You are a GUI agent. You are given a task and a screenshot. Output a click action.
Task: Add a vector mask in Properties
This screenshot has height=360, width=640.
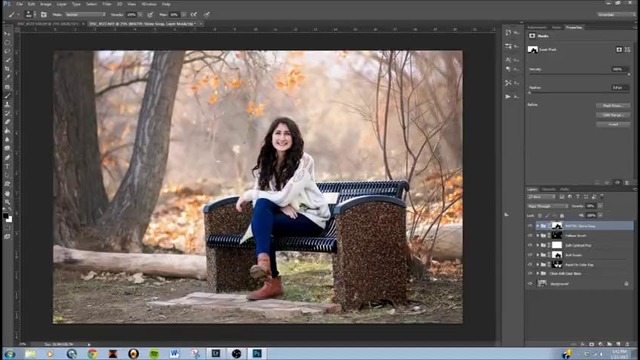tap(627, 49)
